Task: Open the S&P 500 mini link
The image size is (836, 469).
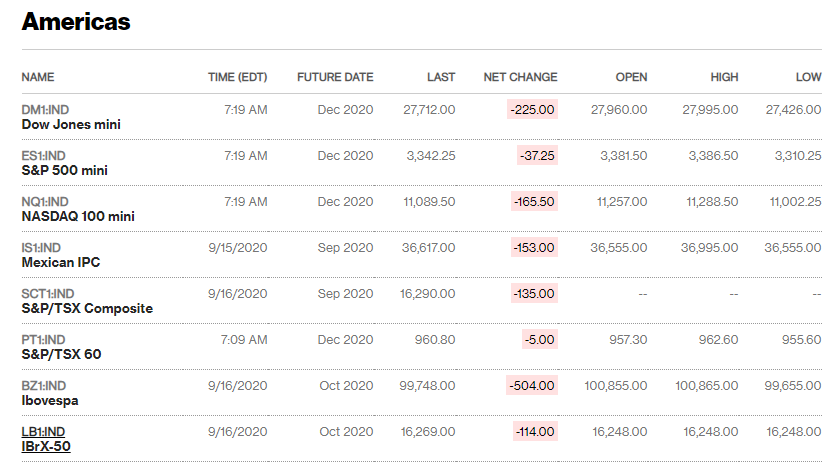Action: (65, 171)
